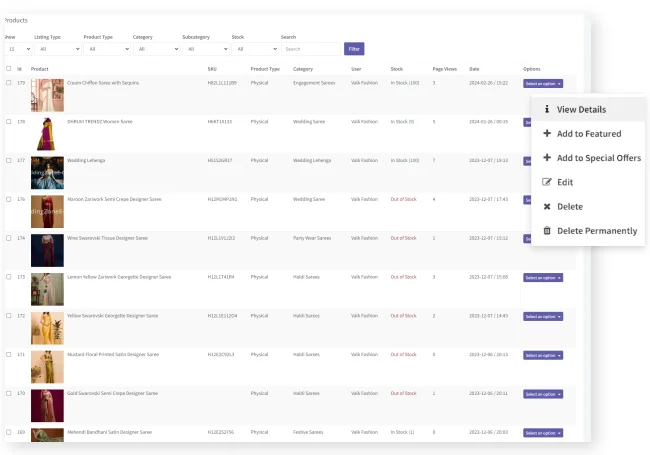Open Gold Swarovski Semi Crepe Saree thumbnail
The image size is (650, 455).
47,406
